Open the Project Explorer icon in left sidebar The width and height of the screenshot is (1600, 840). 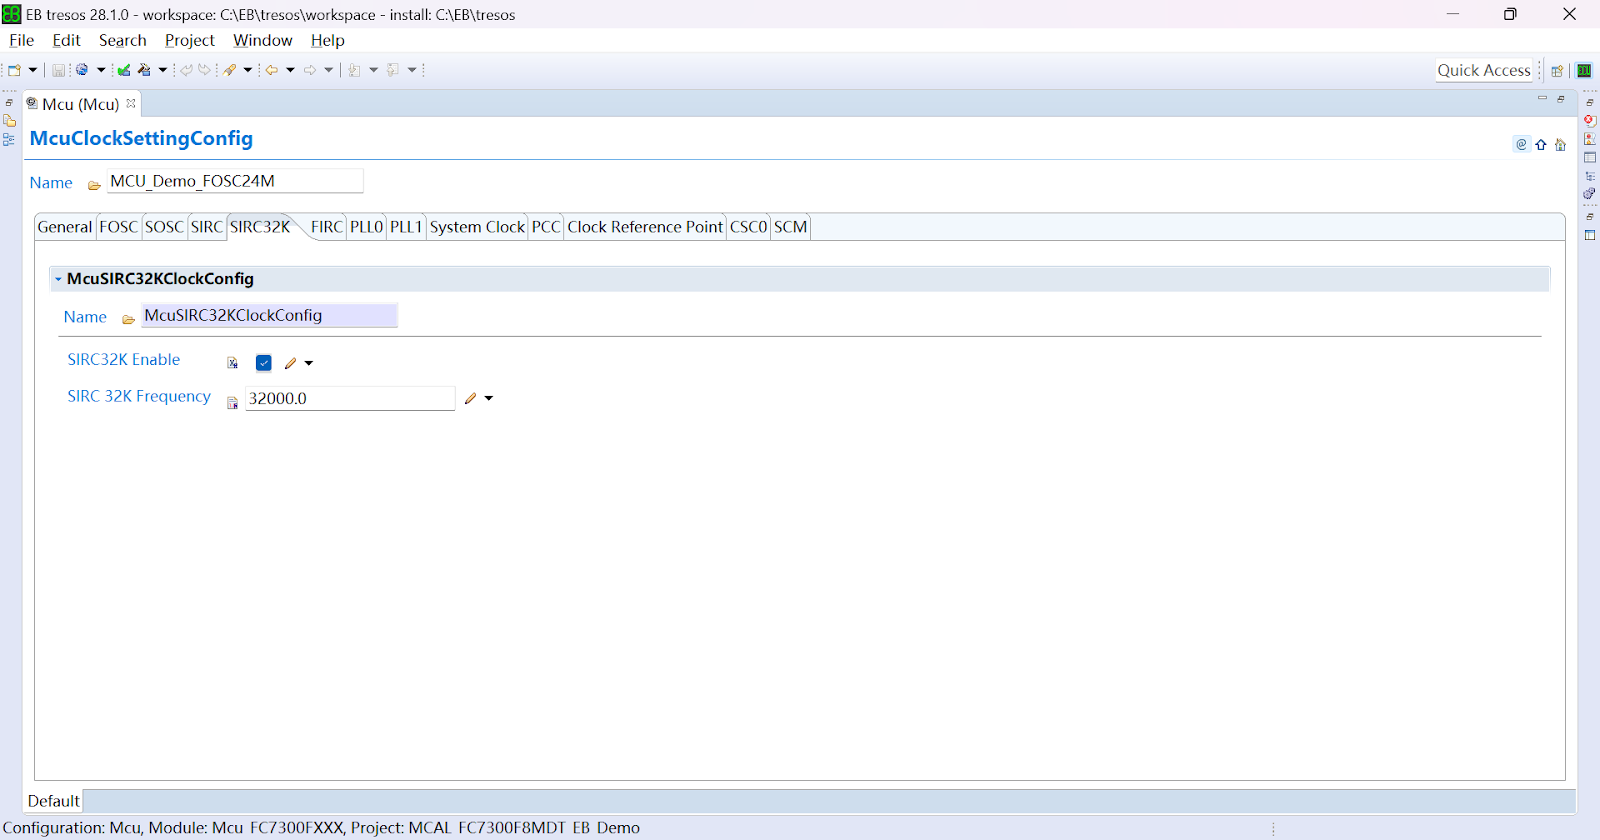9,121
